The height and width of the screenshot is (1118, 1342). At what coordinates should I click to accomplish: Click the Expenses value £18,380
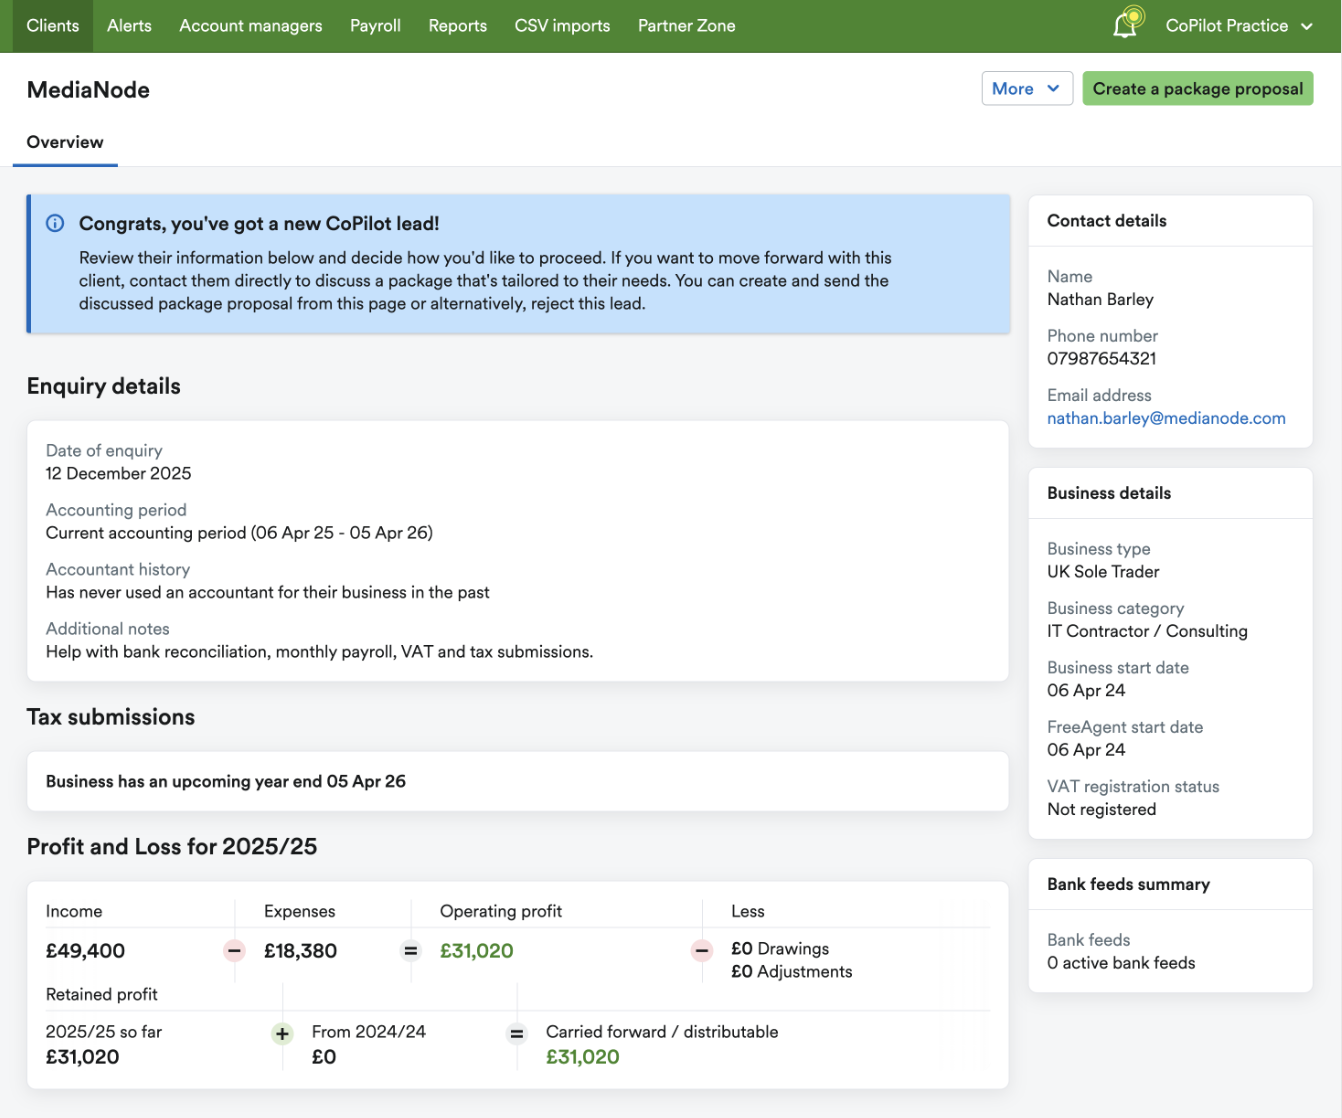click(300, 951)
